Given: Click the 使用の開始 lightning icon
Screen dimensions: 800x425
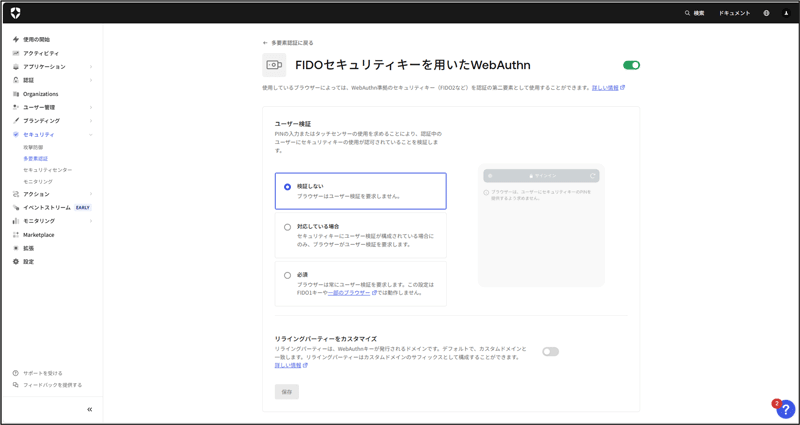Looking at the screenshot, I should (16, 39).
